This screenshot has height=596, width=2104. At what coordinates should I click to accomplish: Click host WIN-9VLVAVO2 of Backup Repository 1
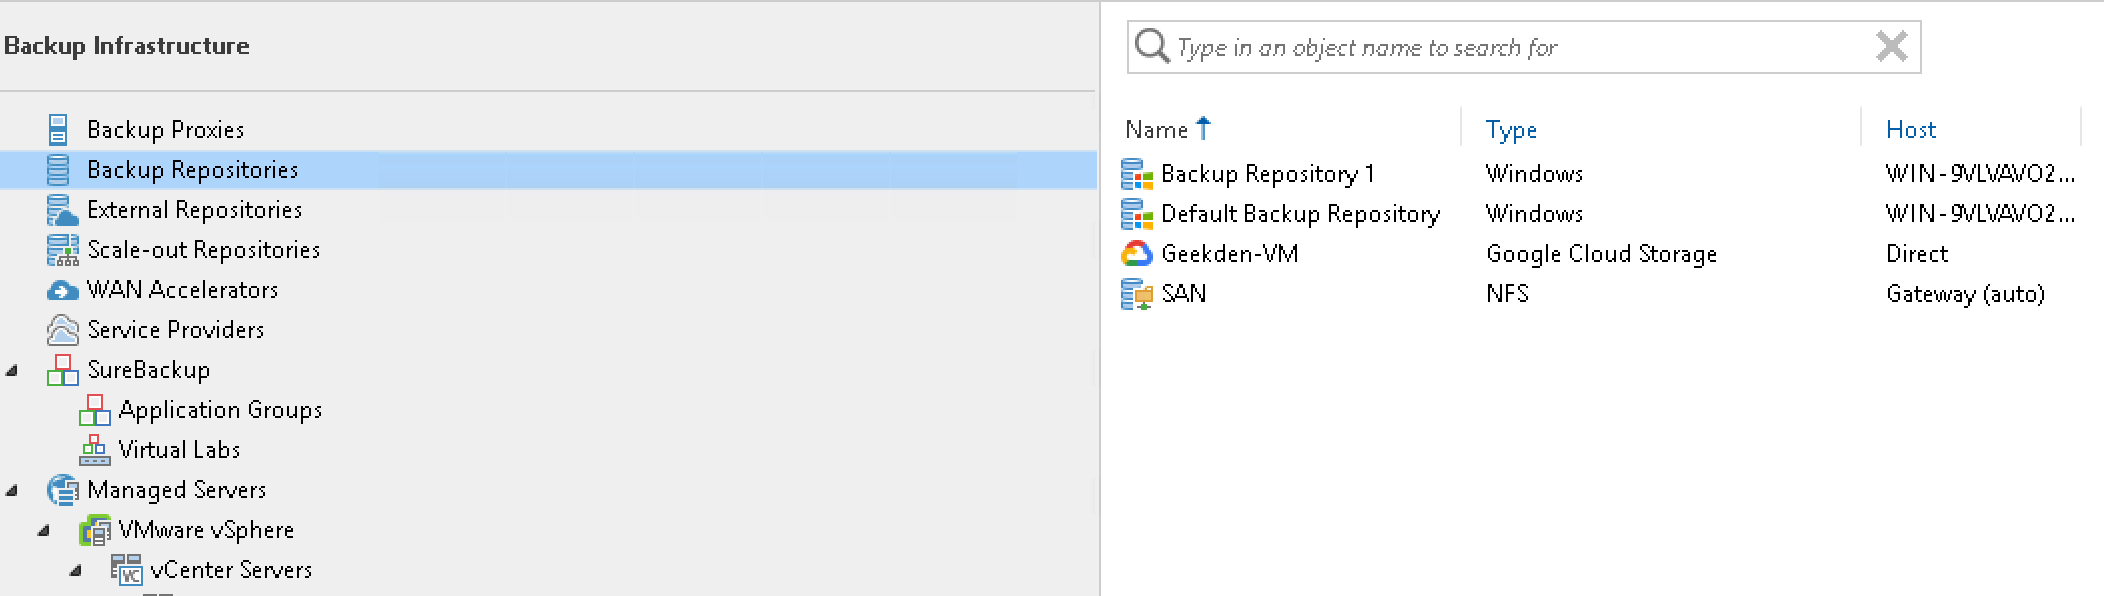tap(1980, 174)
